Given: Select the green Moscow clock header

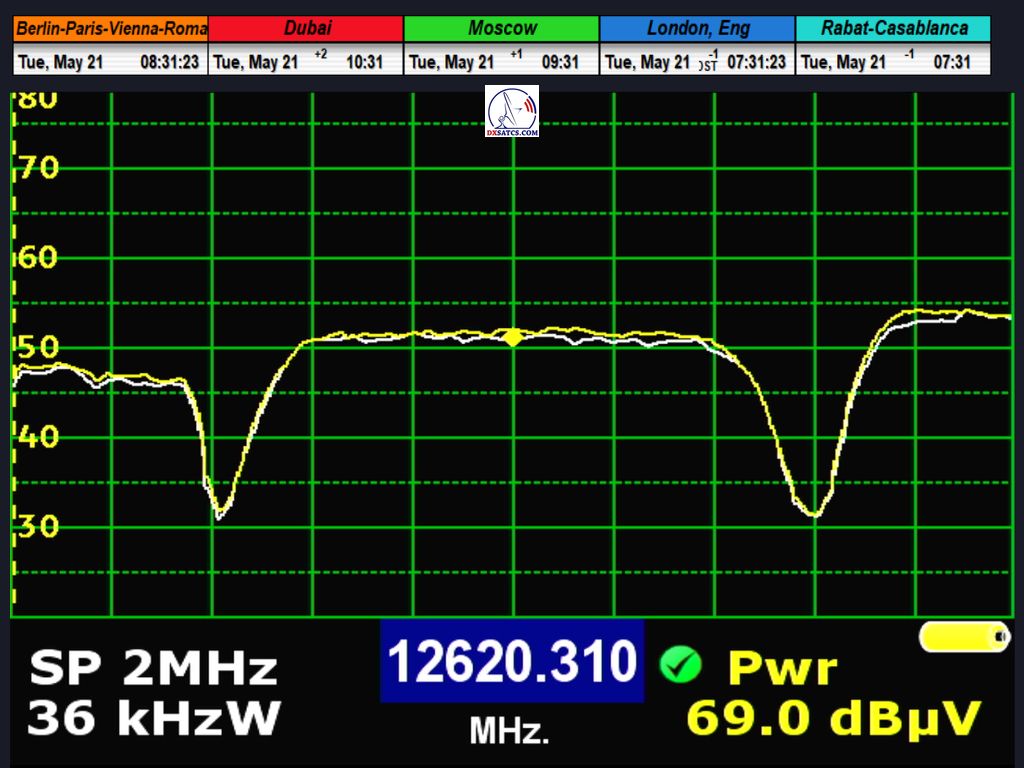Looking at the screenshot, I should pos(502,28).
